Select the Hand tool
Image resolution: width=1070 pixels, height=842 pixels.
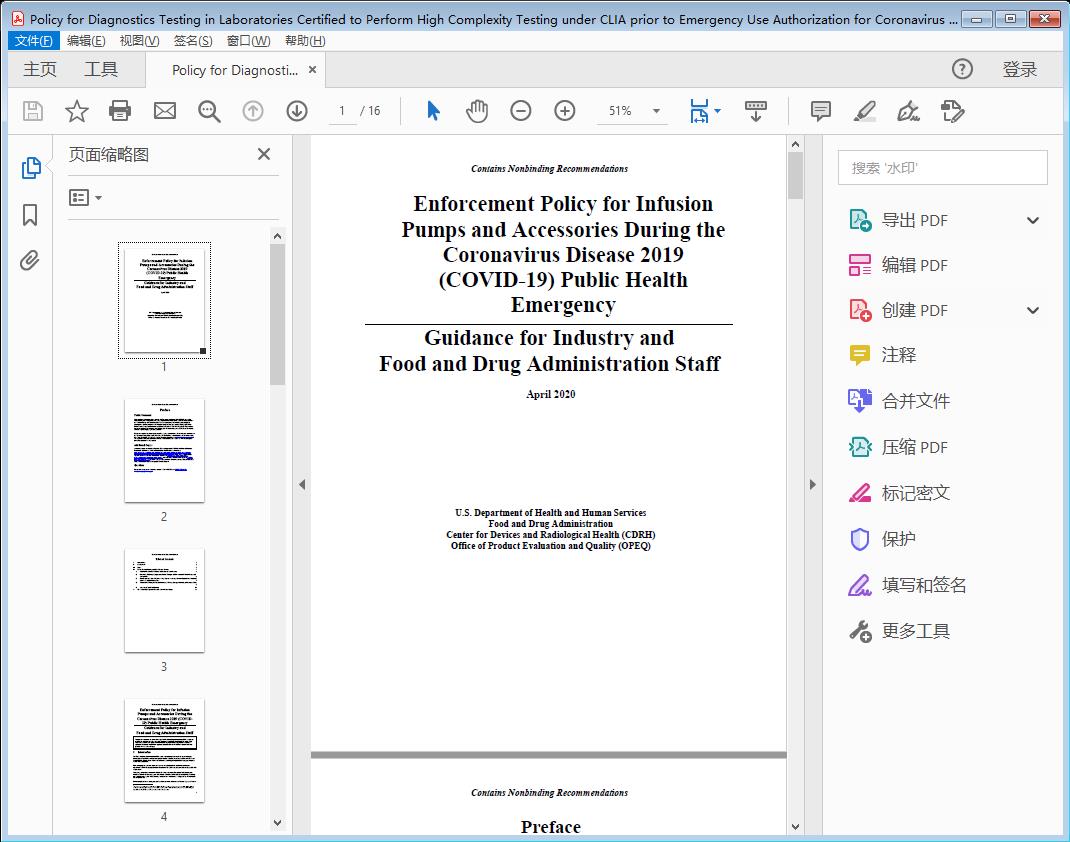click(x=477, y=111)
